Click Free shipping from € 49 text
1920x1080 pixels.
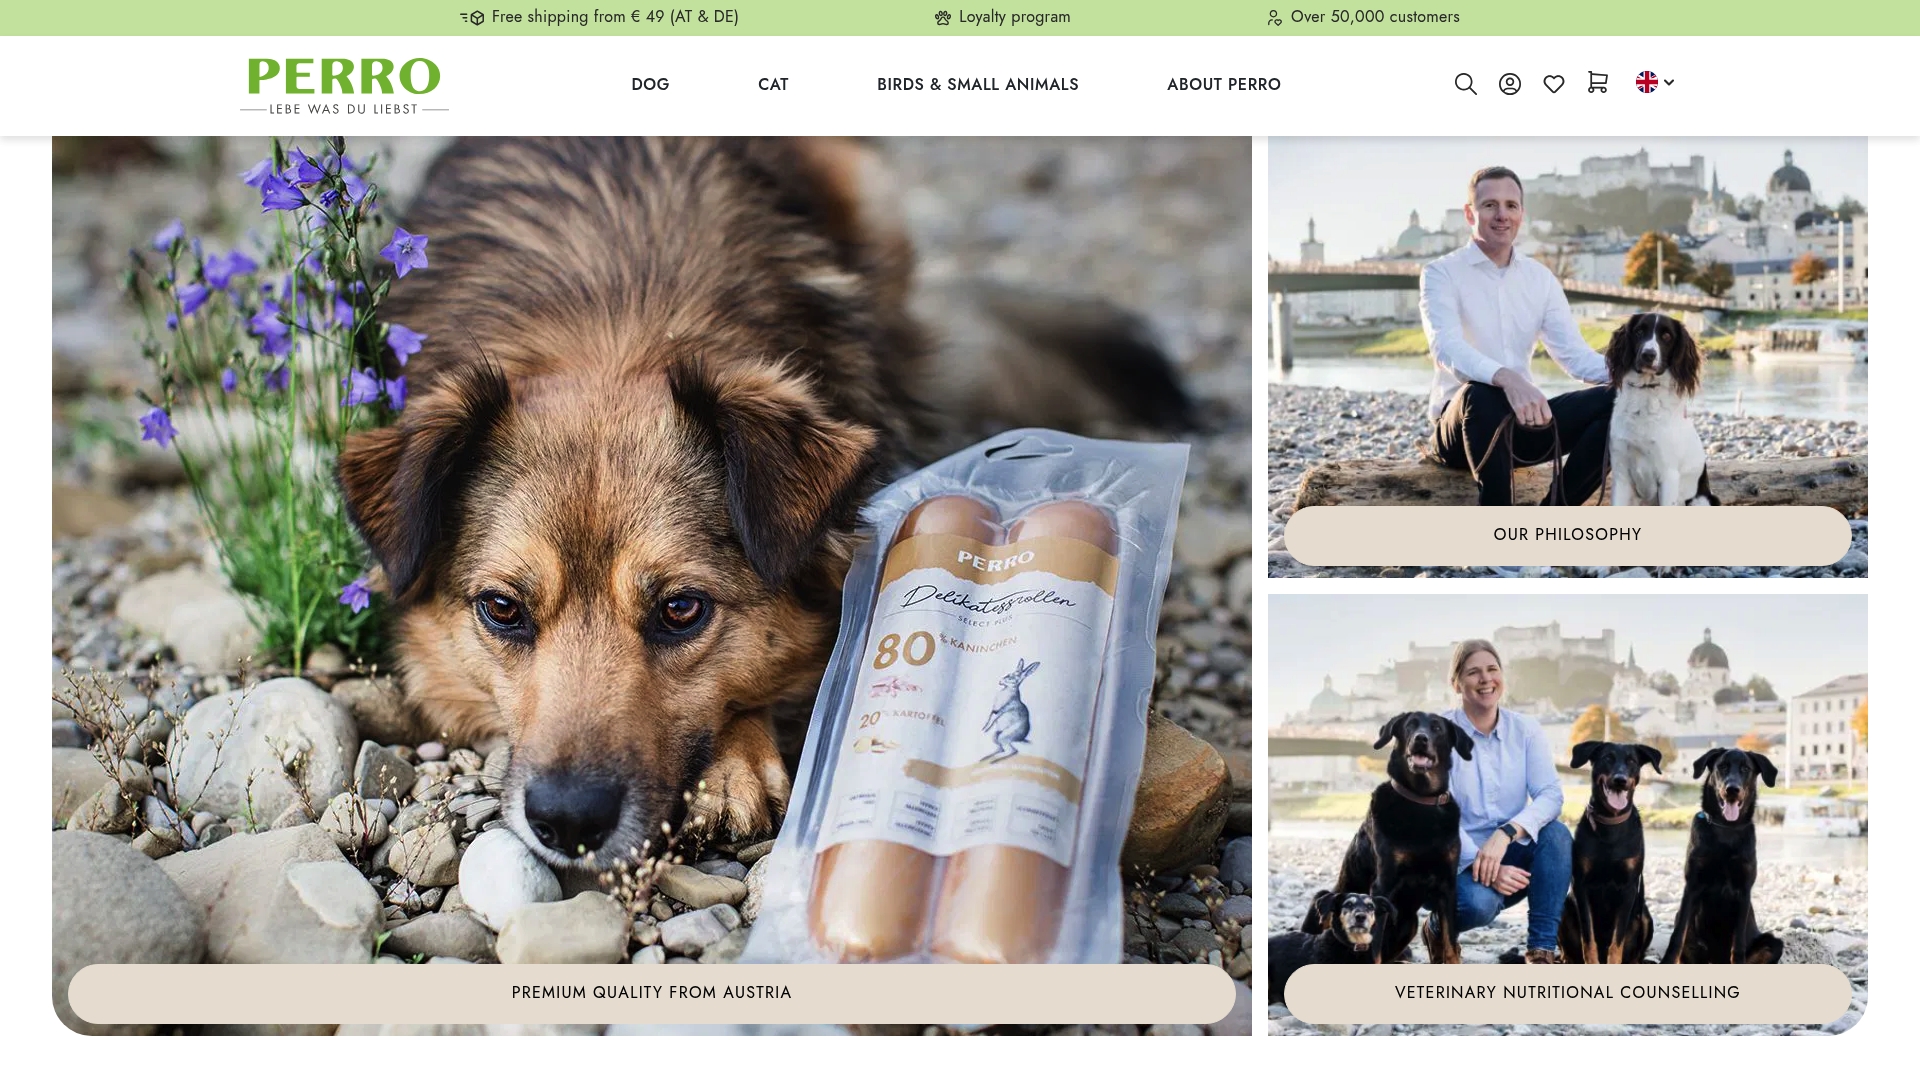[x=614, y=17]
